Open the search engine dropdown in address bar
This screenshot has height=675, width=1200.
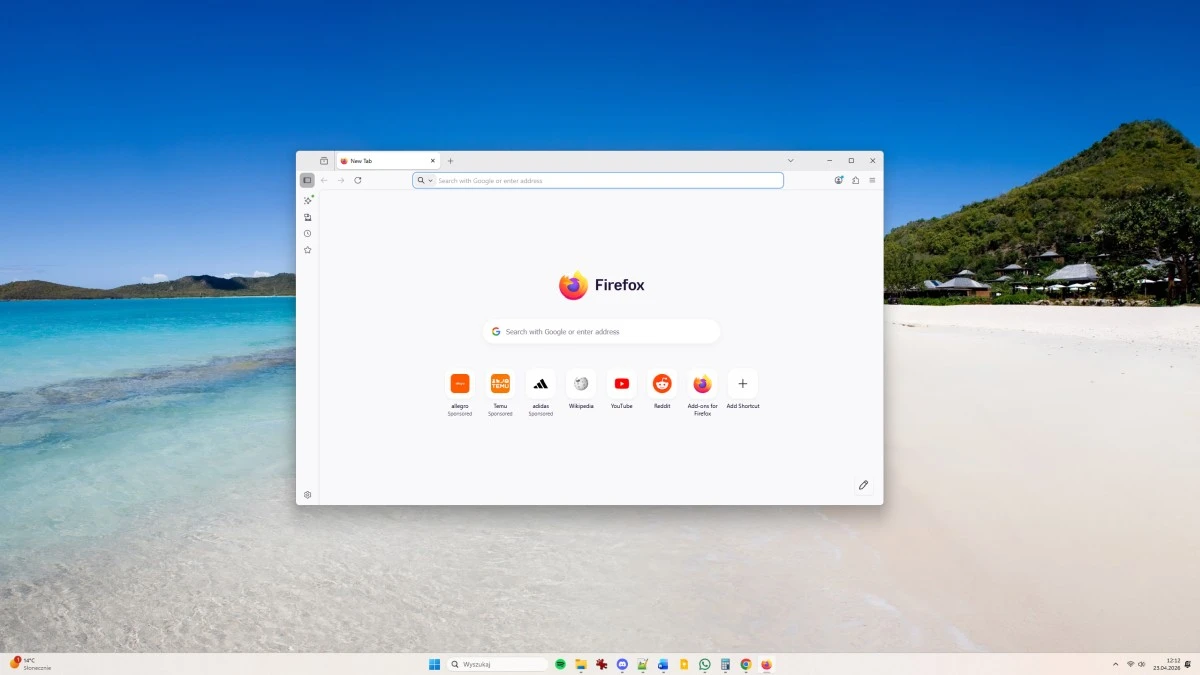click(x=429, y=180)
